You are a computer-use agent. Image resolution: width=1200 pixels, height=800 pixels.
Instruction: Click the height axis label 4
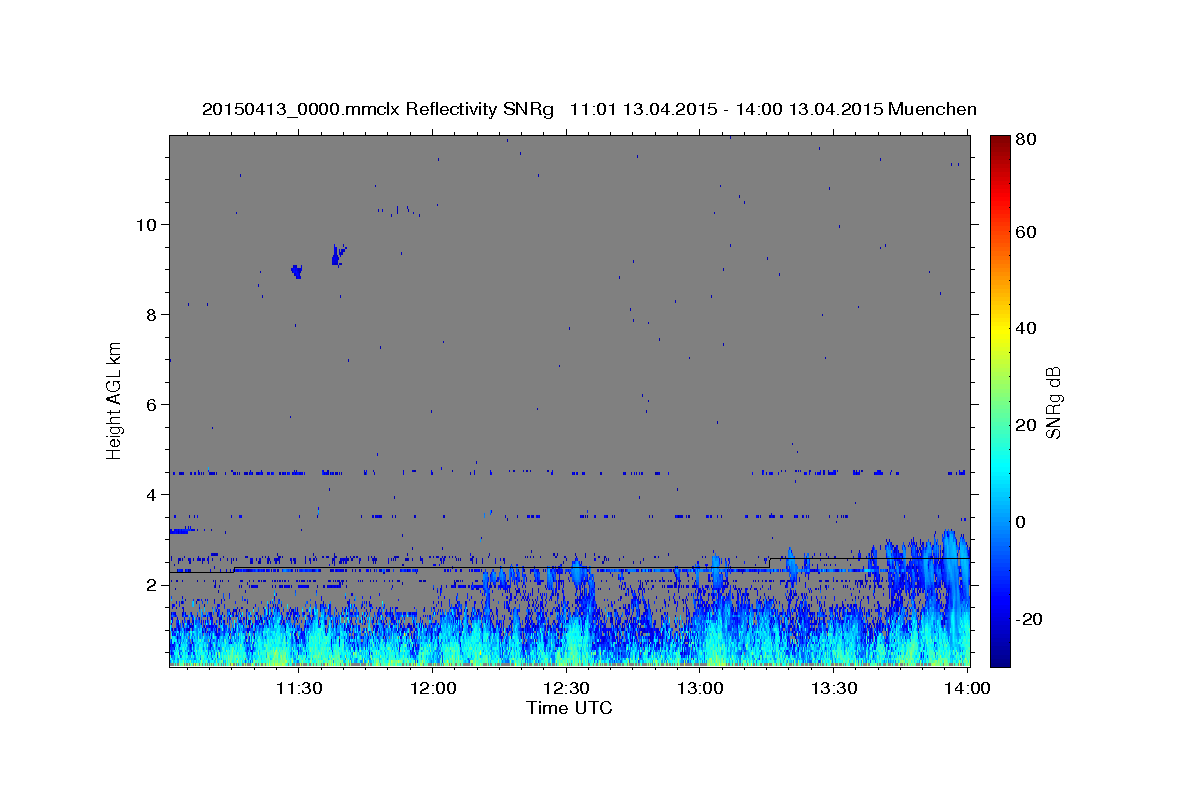click(152, 495)
